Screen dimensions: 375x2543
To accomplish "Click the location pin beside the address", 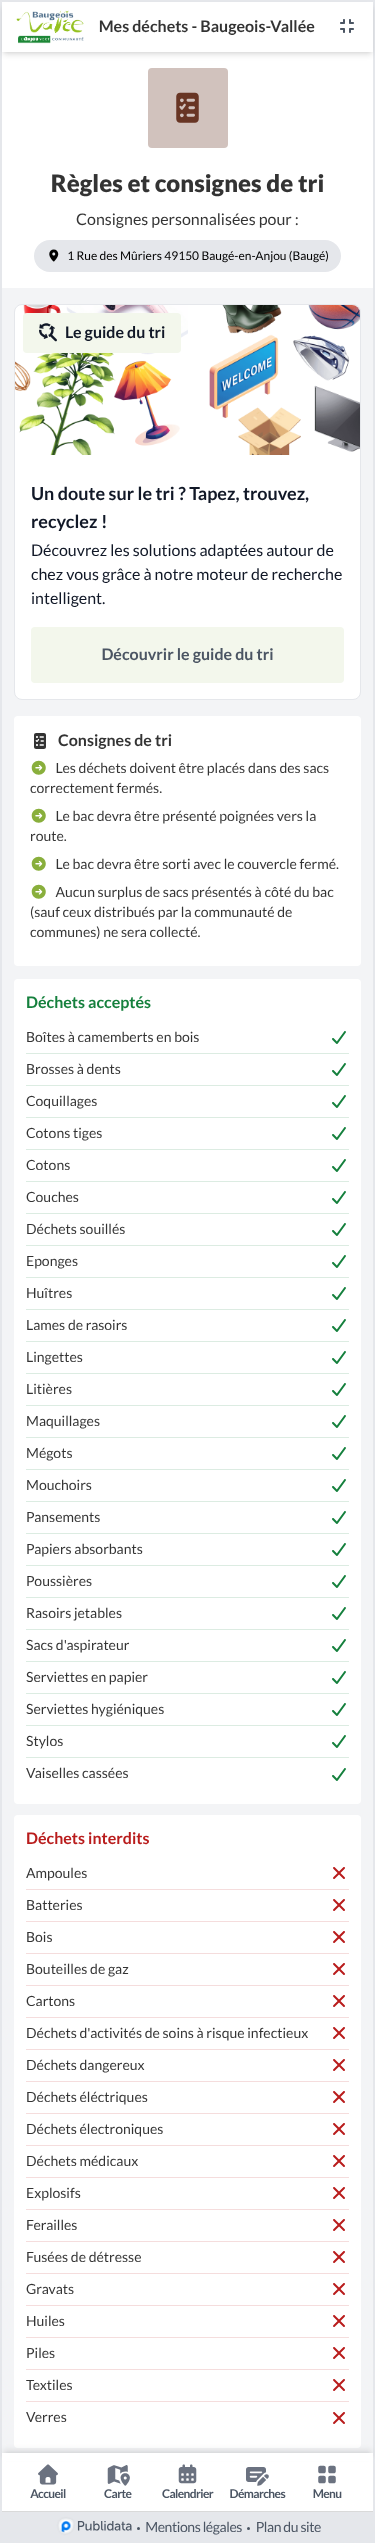I will [x=53, y=256].
